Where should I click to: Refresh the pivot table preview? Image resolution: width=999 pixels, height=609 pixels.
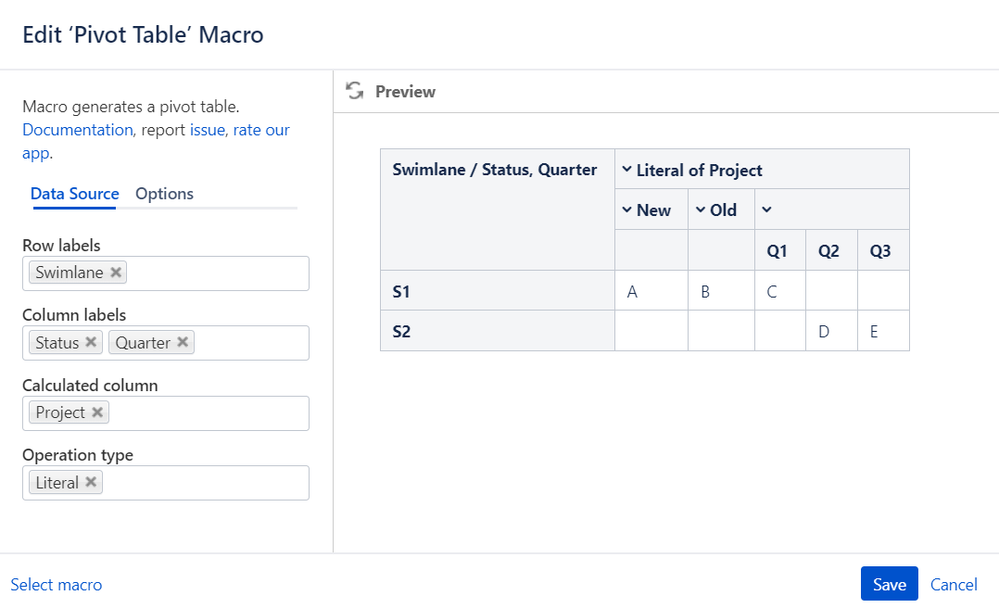(354, 91)
